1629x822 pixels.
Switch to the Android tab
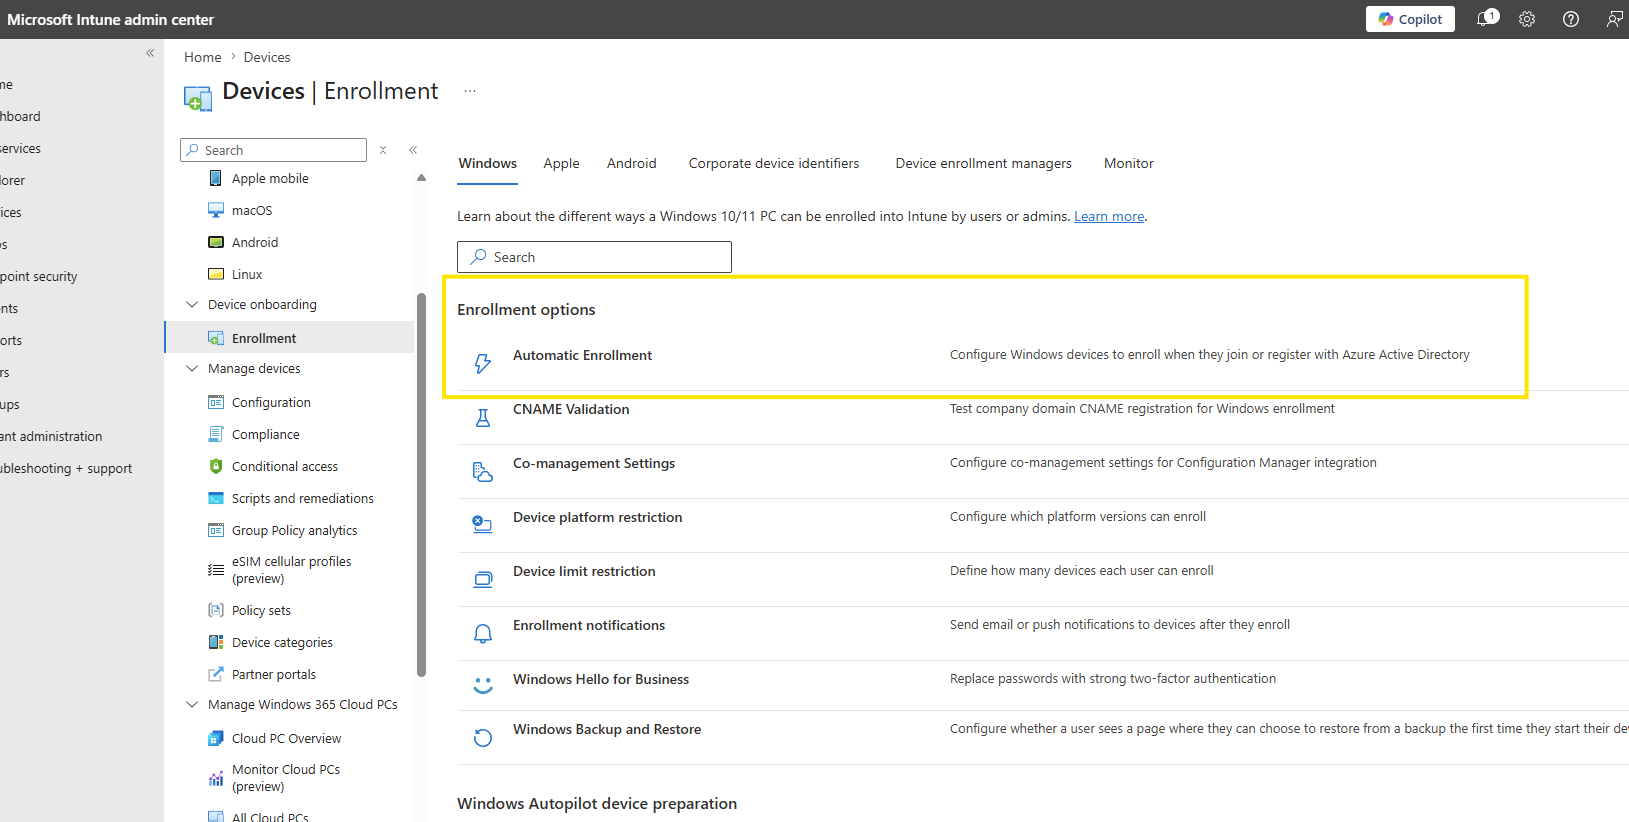[632, 164]
